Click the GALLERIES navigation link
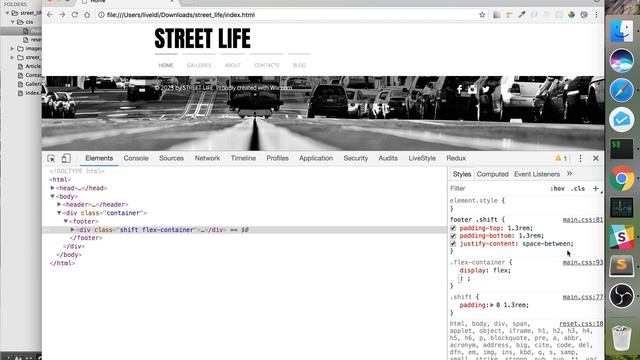This screenshot has height=360, width=640. [199, 65]
